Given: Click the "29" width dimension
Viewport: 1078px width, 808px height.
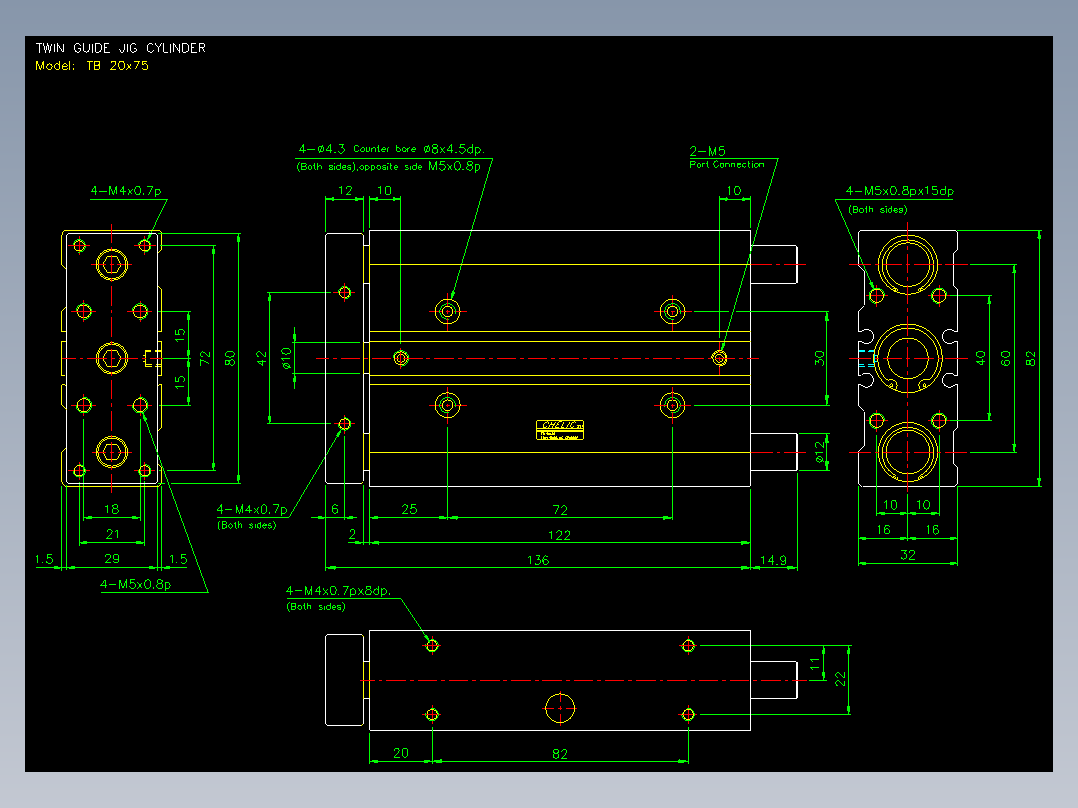Looking at the screenshot, I should coord(112,559).
